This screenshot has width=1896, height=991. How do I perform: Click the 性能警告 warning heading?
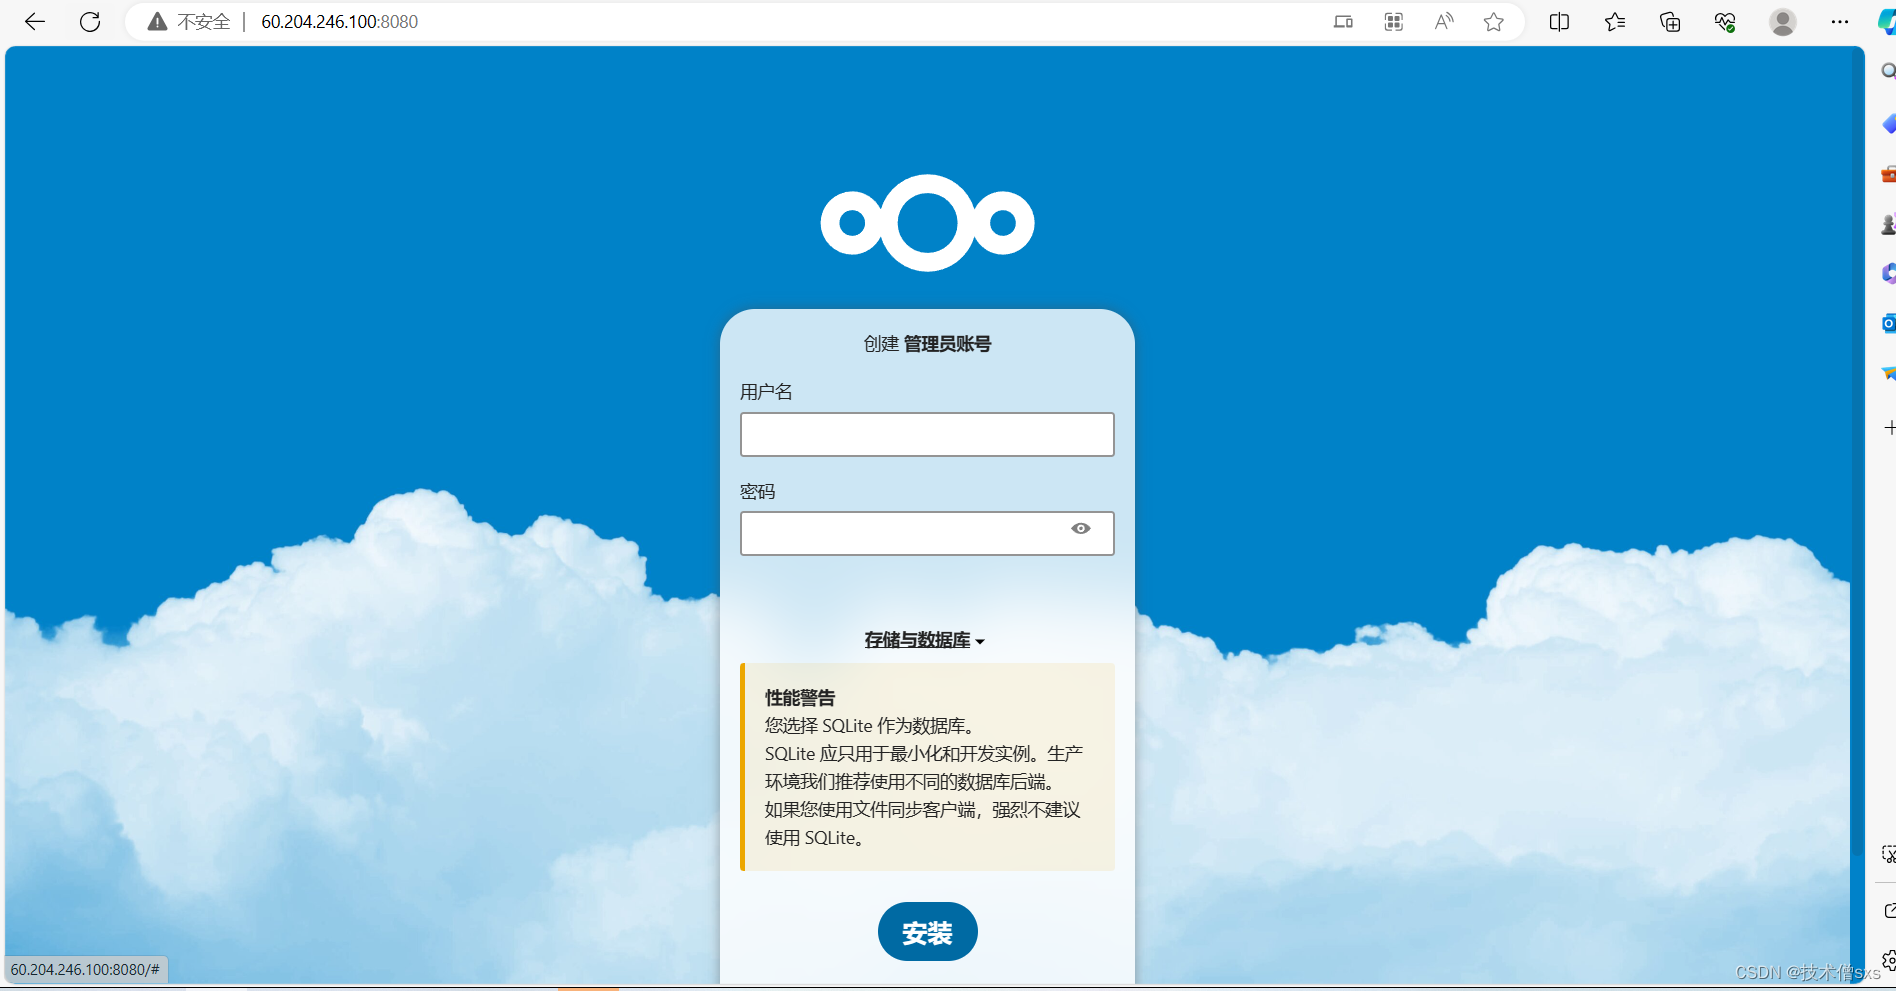800,698
